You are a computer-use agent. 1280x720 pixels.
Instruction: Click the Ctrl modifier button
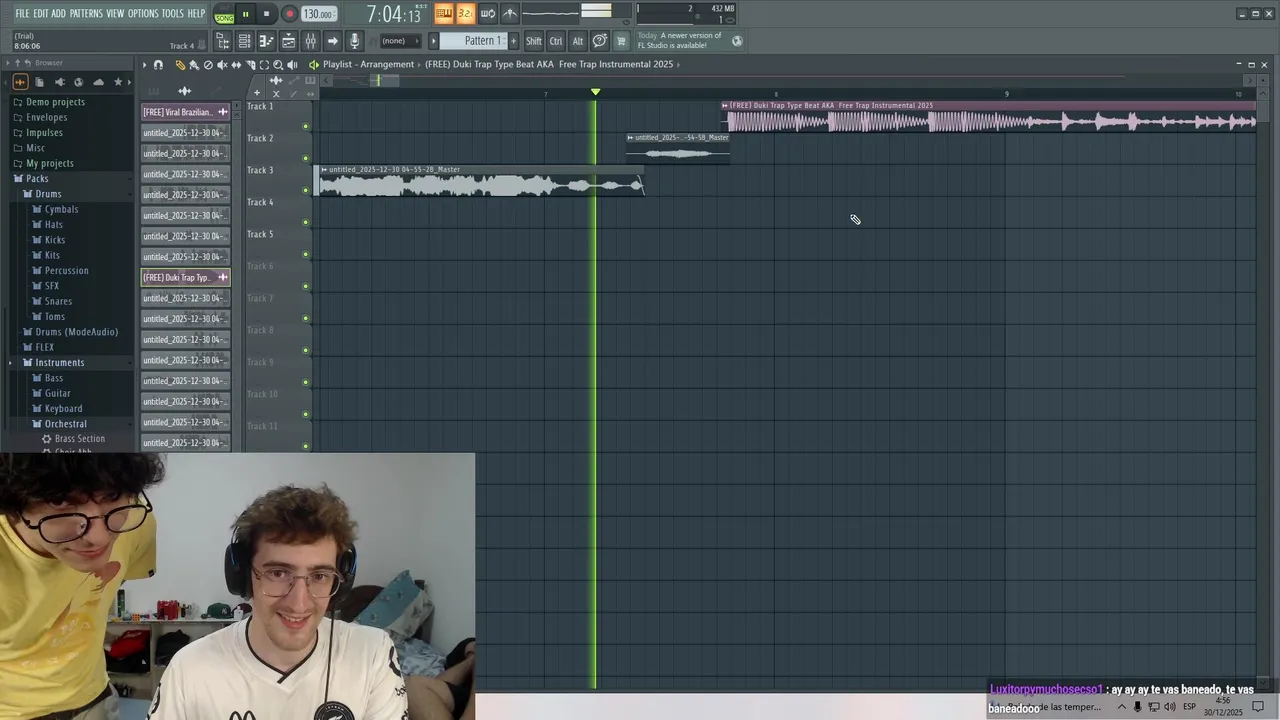click(x=556, y=41)
